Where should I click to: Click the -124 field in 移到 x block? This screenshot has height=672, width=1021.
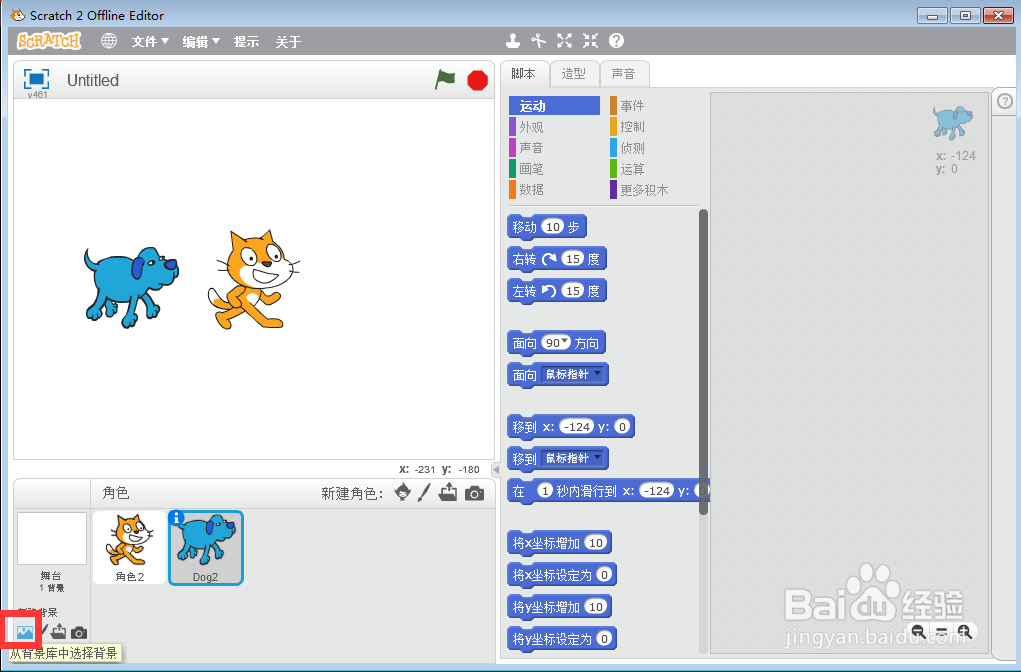(577, 427)
